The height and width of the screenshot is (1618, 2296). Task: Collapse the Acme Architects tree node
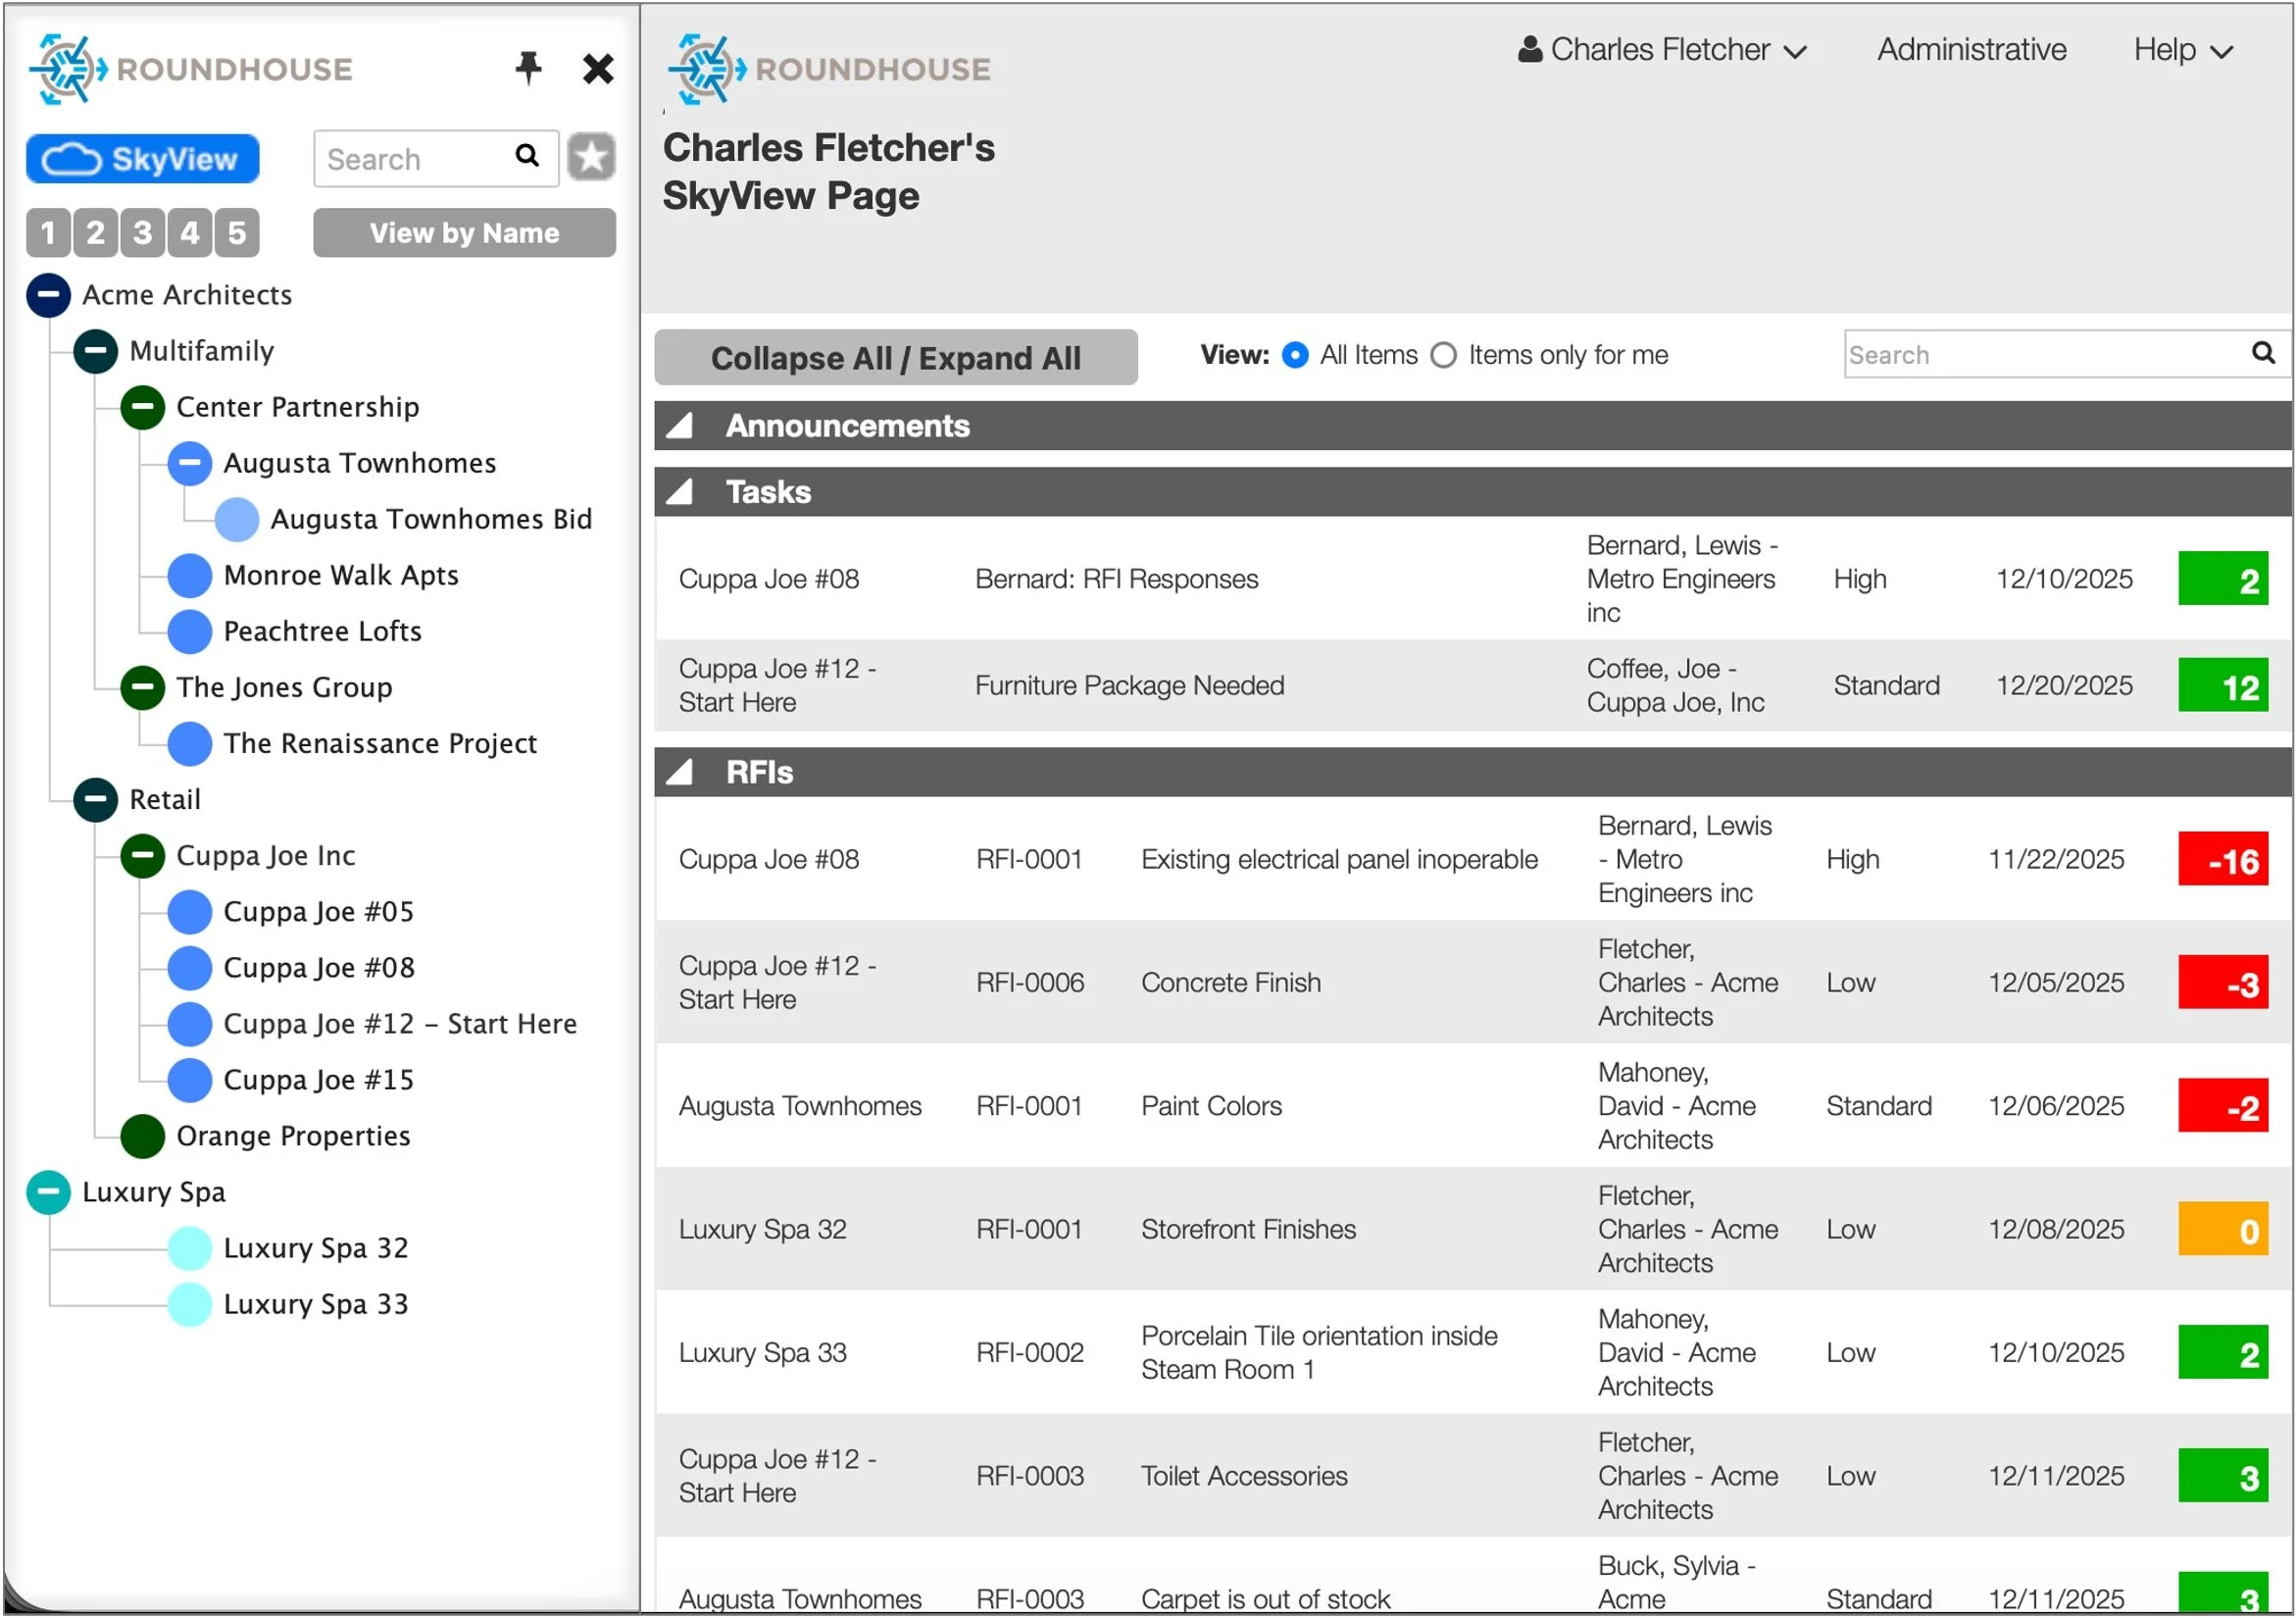point(48,295)
